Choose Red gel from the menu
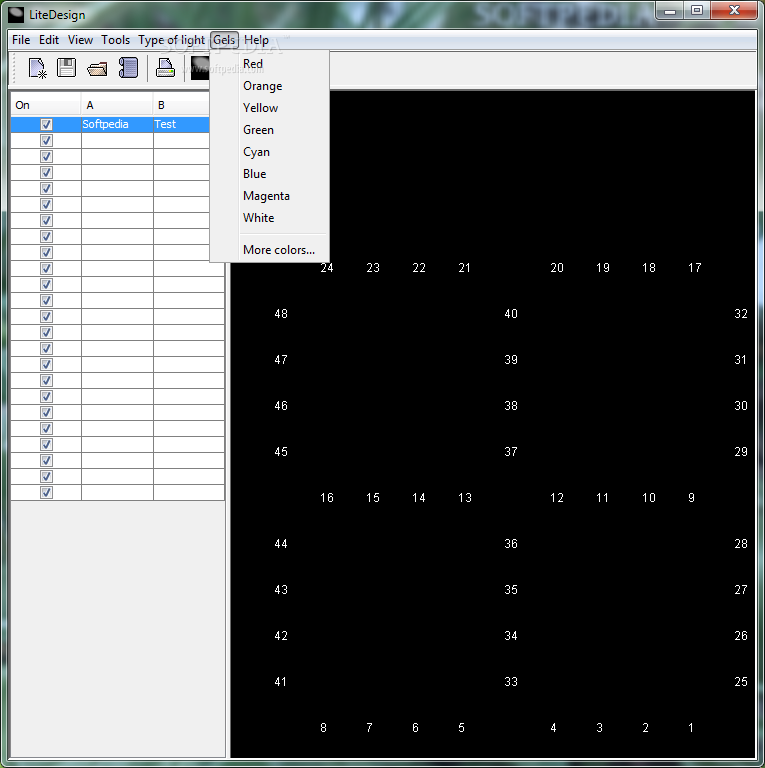Image resolution: width=765 pixels, height=768 pixels. [269, 64]
